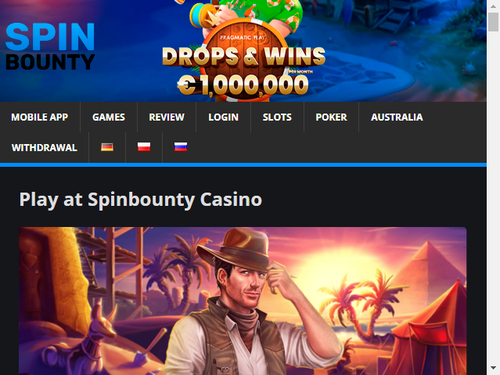Open the Withdrawal page

tap(44, 148)
